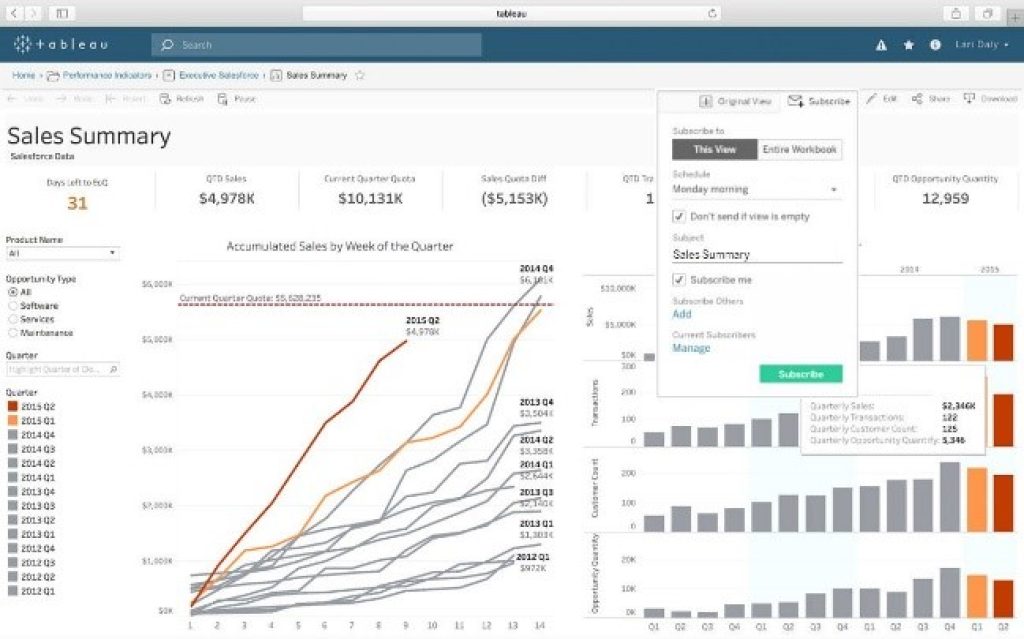Click the Revert toolbar item
Screen dimensions: 1024x639
125,99
